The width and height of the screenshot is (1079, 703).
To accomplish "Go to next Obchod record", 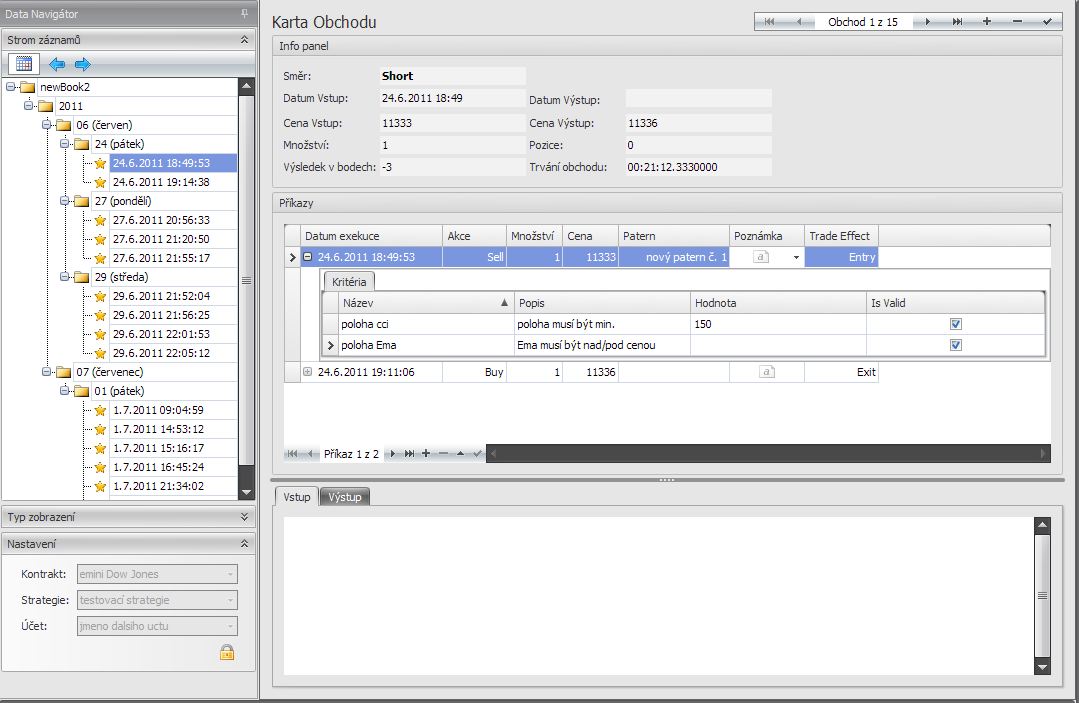I will 928,21.
